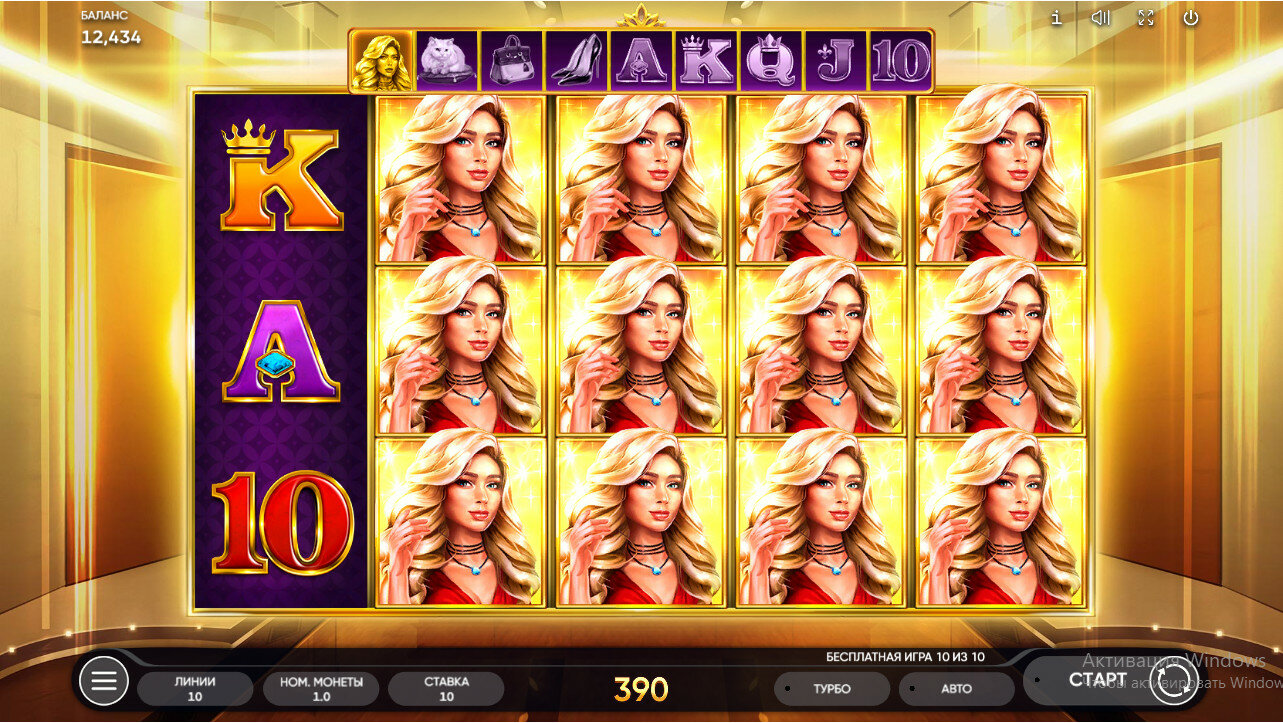Viewport: 1283px width, 723px height.
Task: Enable ТУРБО mode
Action: click(832, 689)
